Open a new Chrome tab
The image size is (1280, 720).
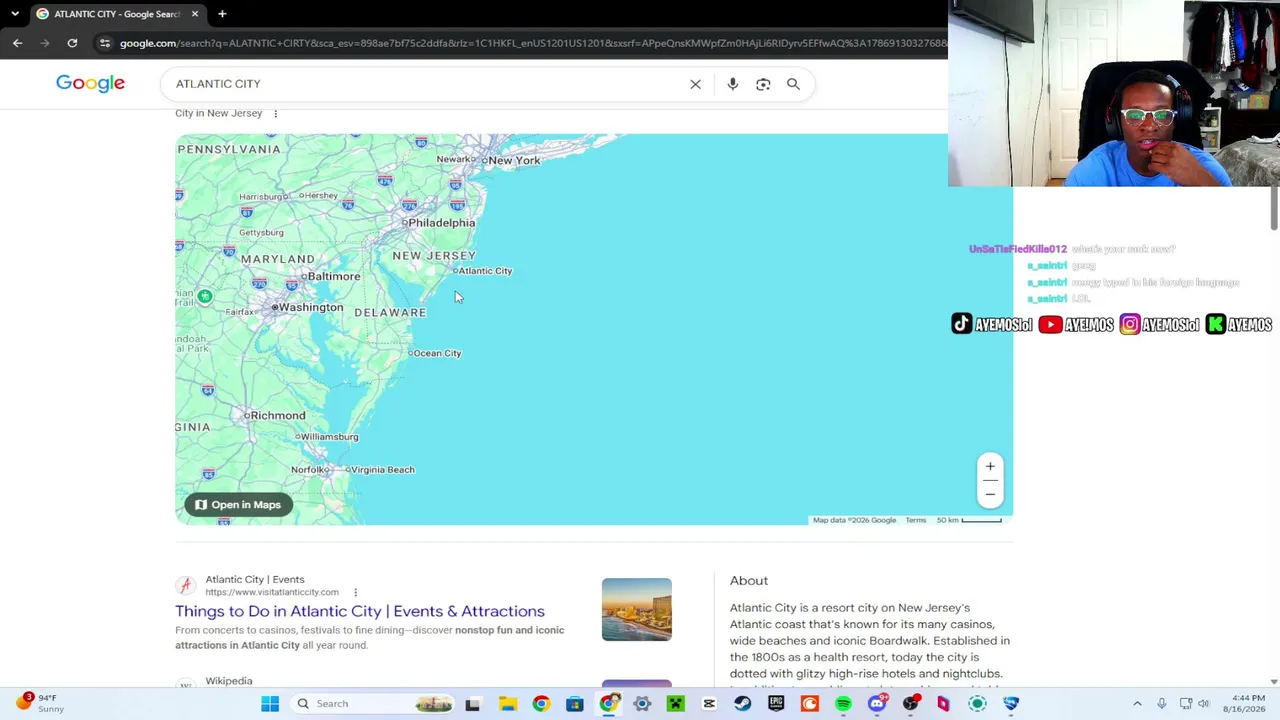click(x=222, y=14)
